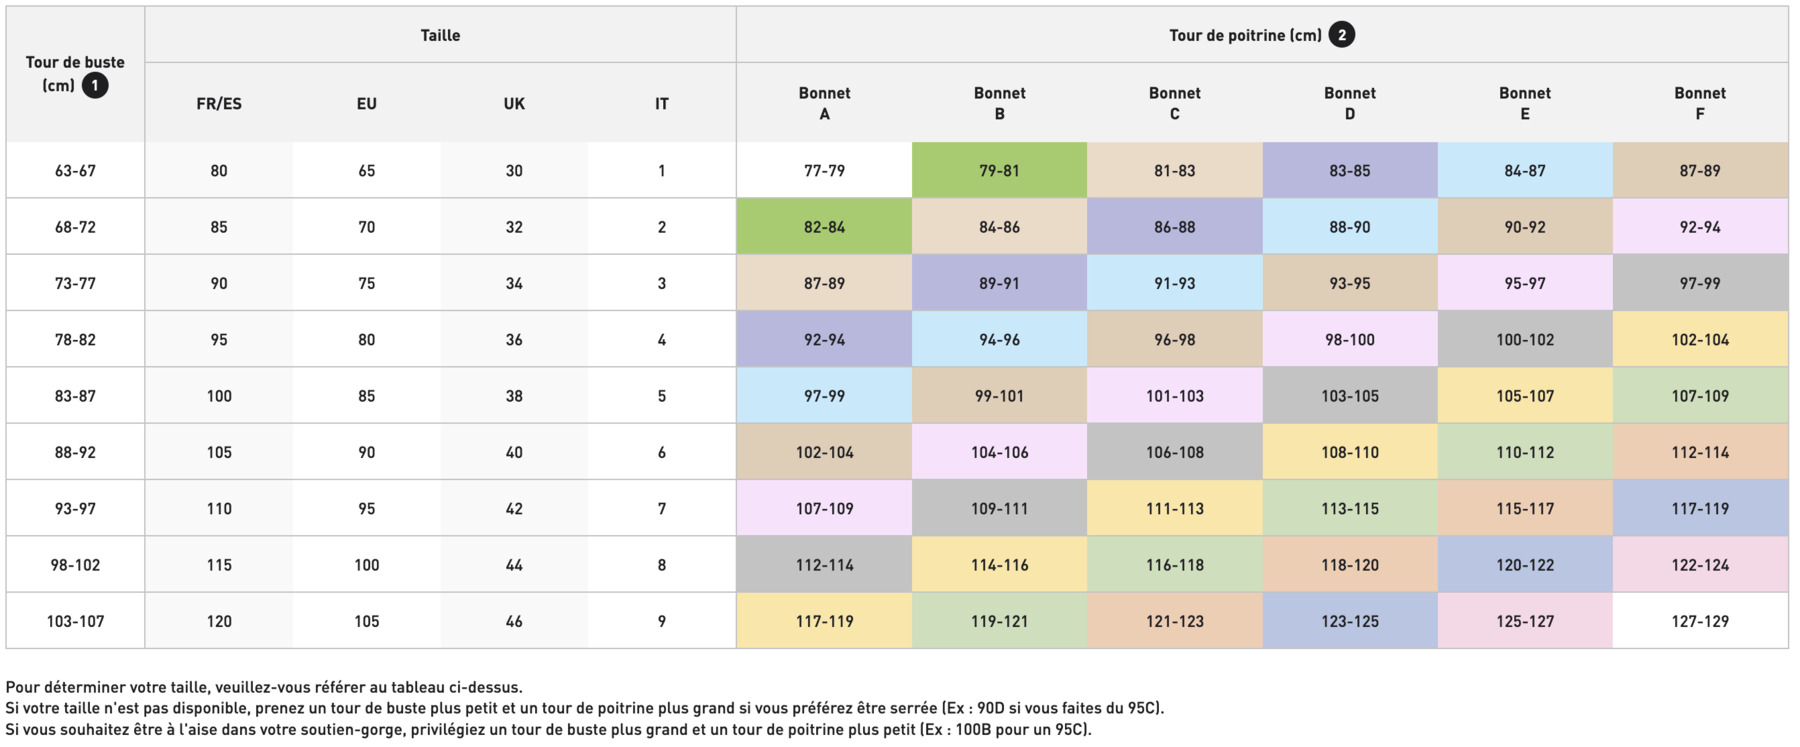Select the FR/ES size 120 cell
Screen dimensions: 1800x747
click(x=219, y=621)
